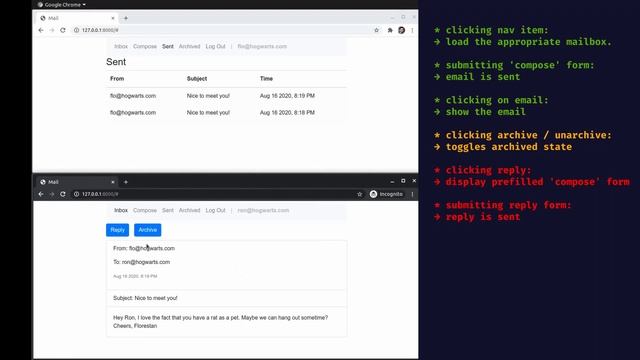The width and height of the screenshot is (640, 360).
Task: Open Inbox link in top window nav
Action: [x=121, y=47]
